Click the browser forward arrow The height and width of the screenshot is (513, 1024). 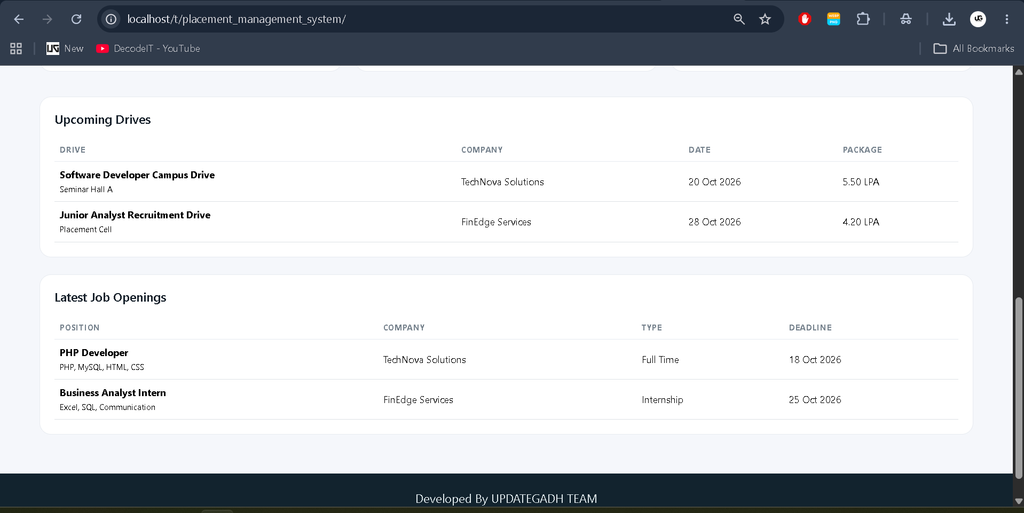click(47, 19)
